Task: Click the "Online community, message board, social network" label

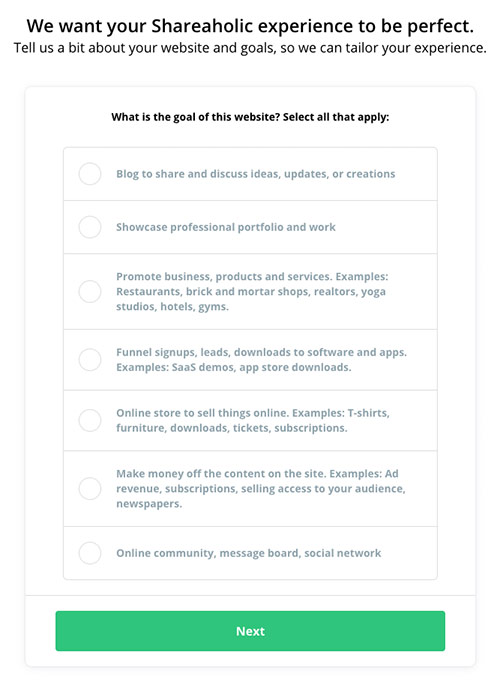Action: [248, 553]
